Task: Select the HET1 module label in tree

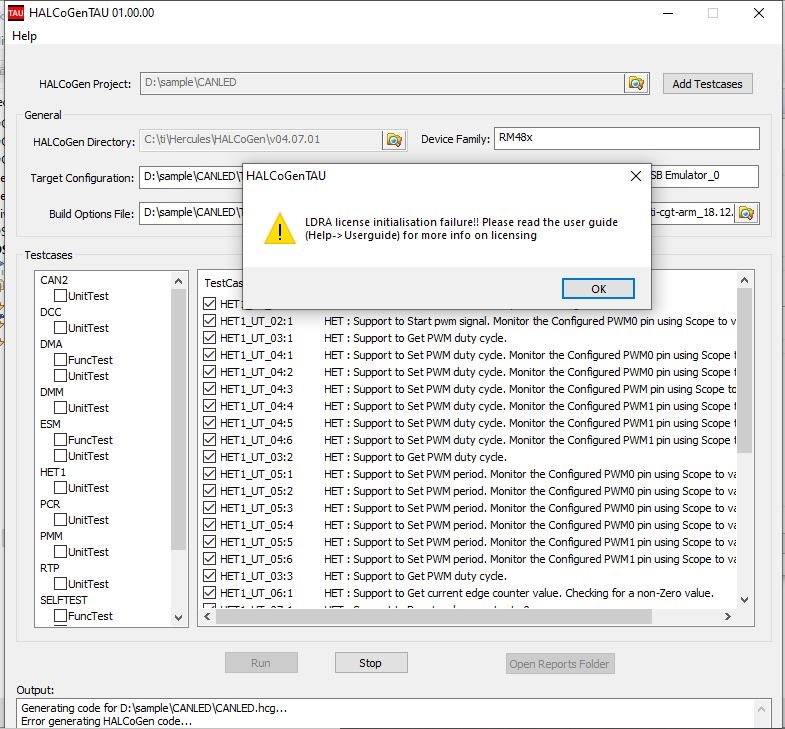Action: point(53,472)
